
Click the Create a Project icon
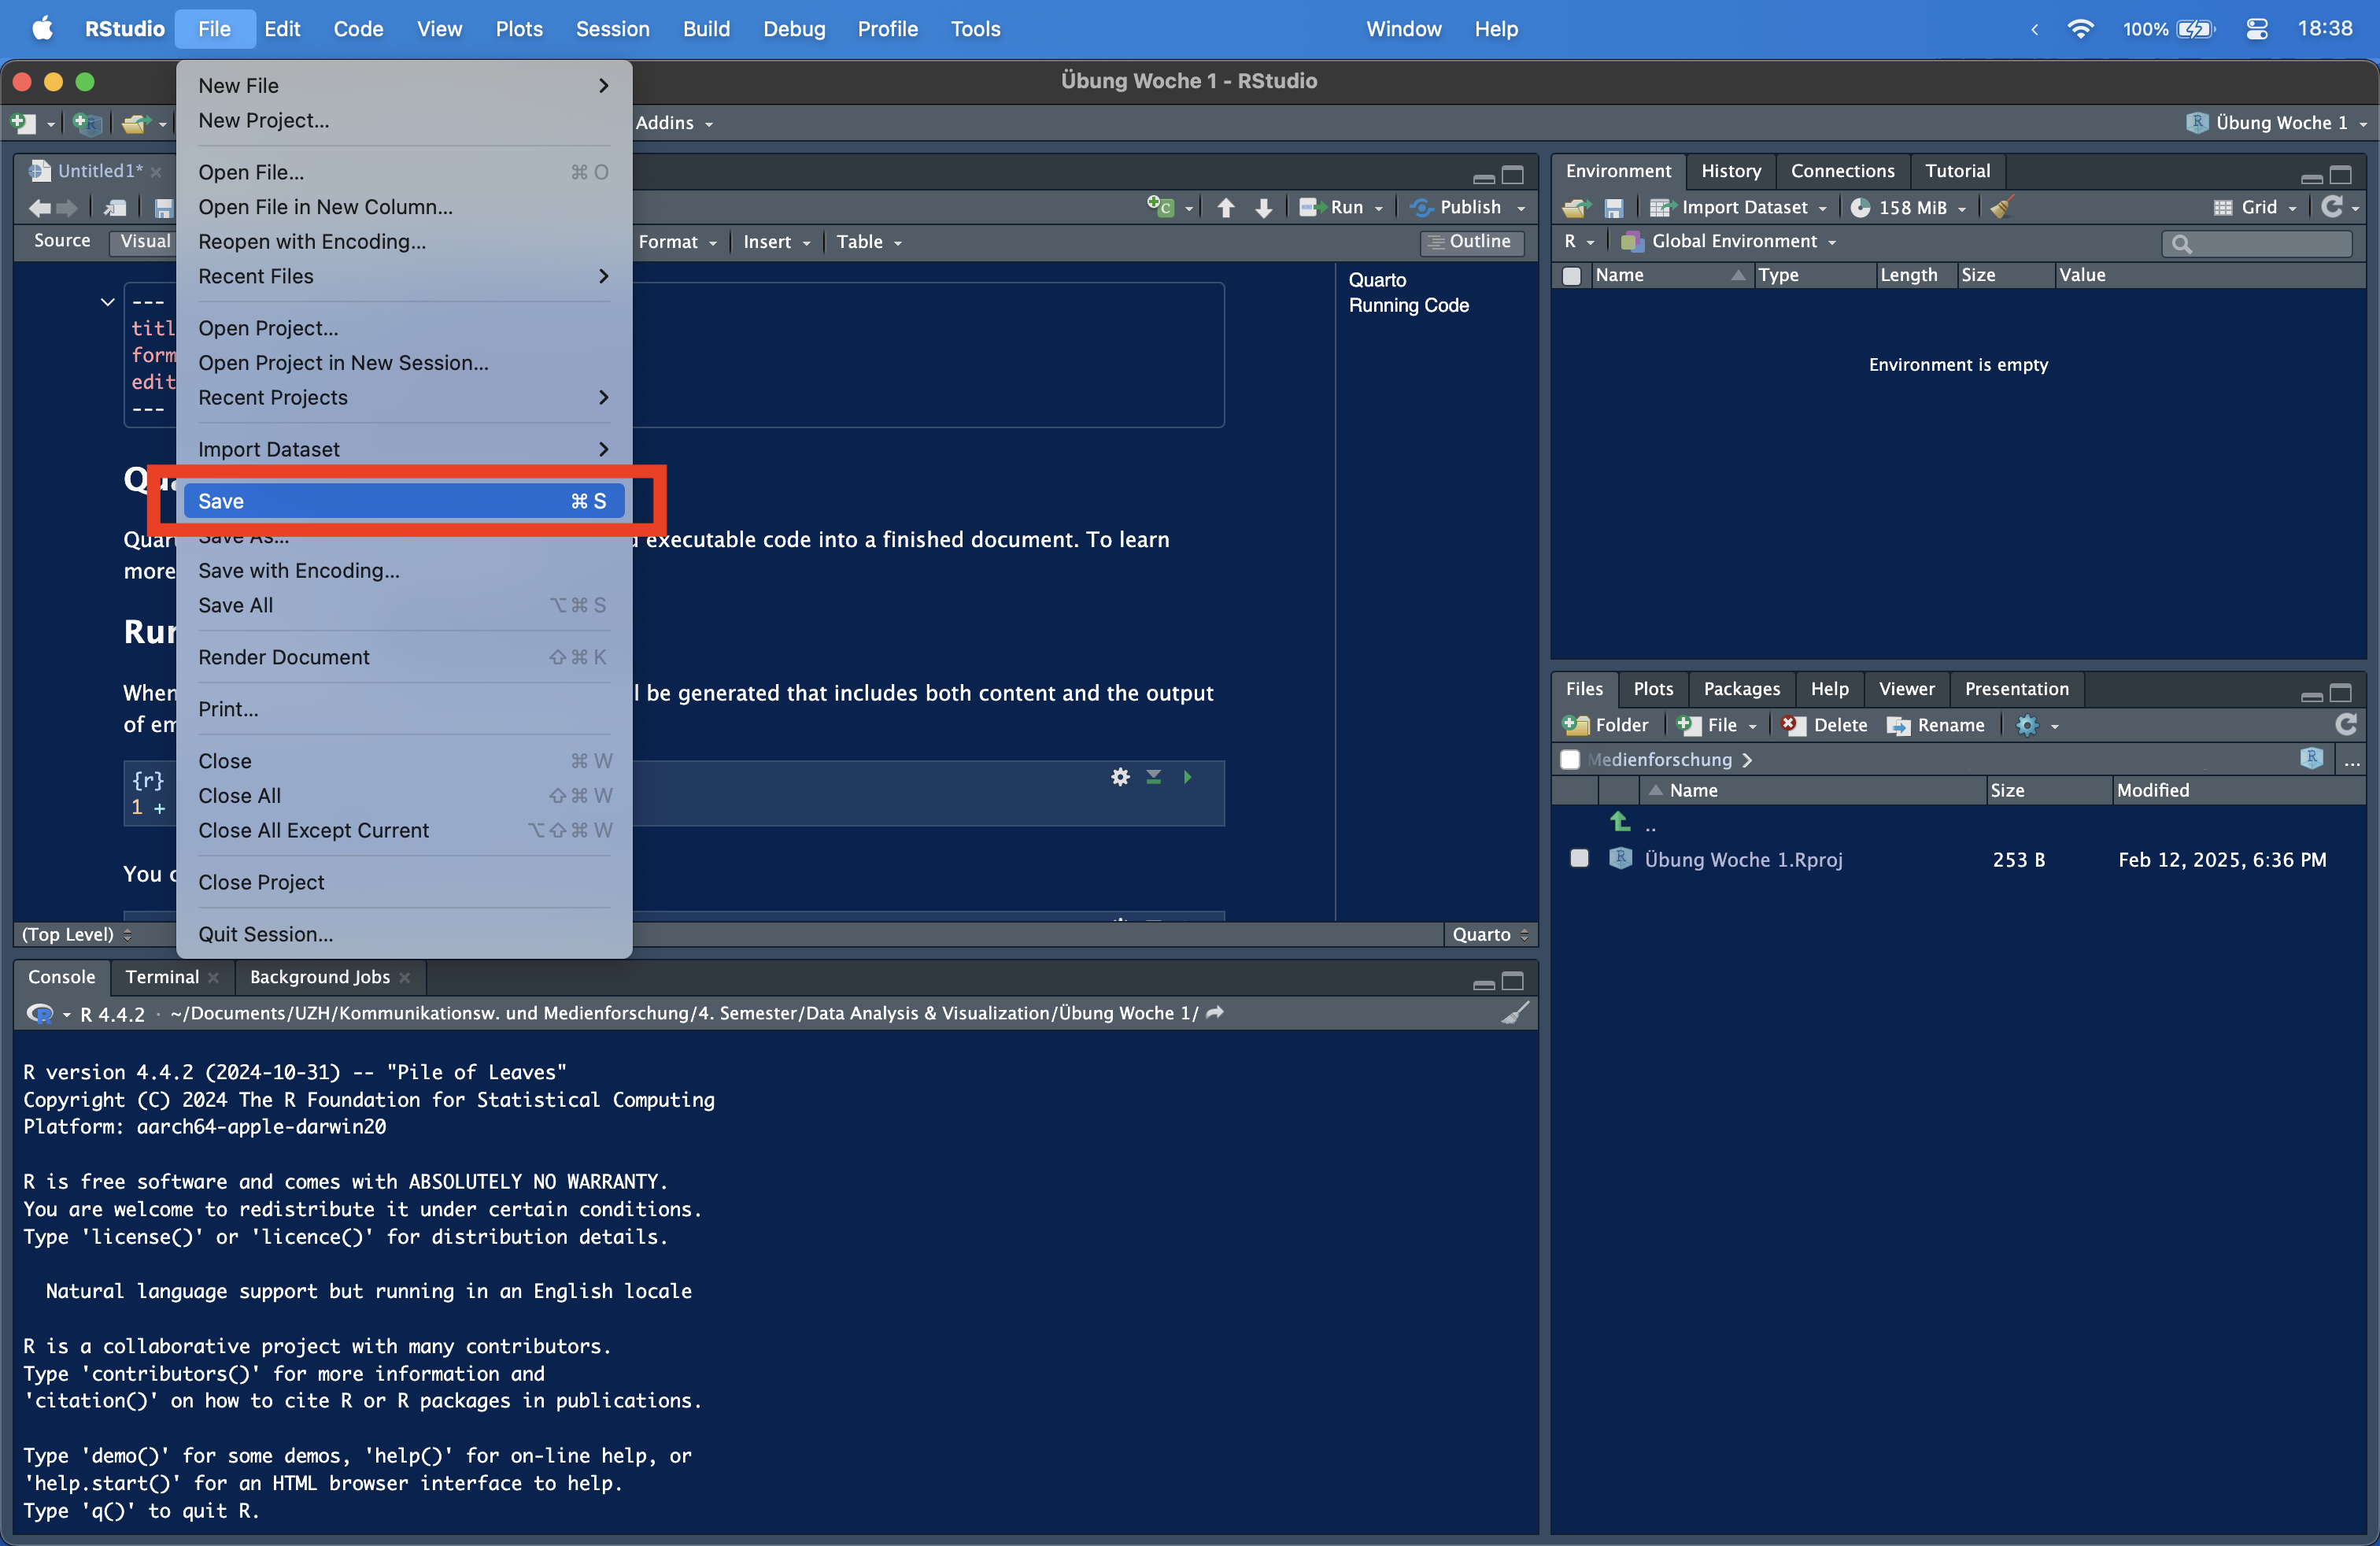[x=87, y=123]
